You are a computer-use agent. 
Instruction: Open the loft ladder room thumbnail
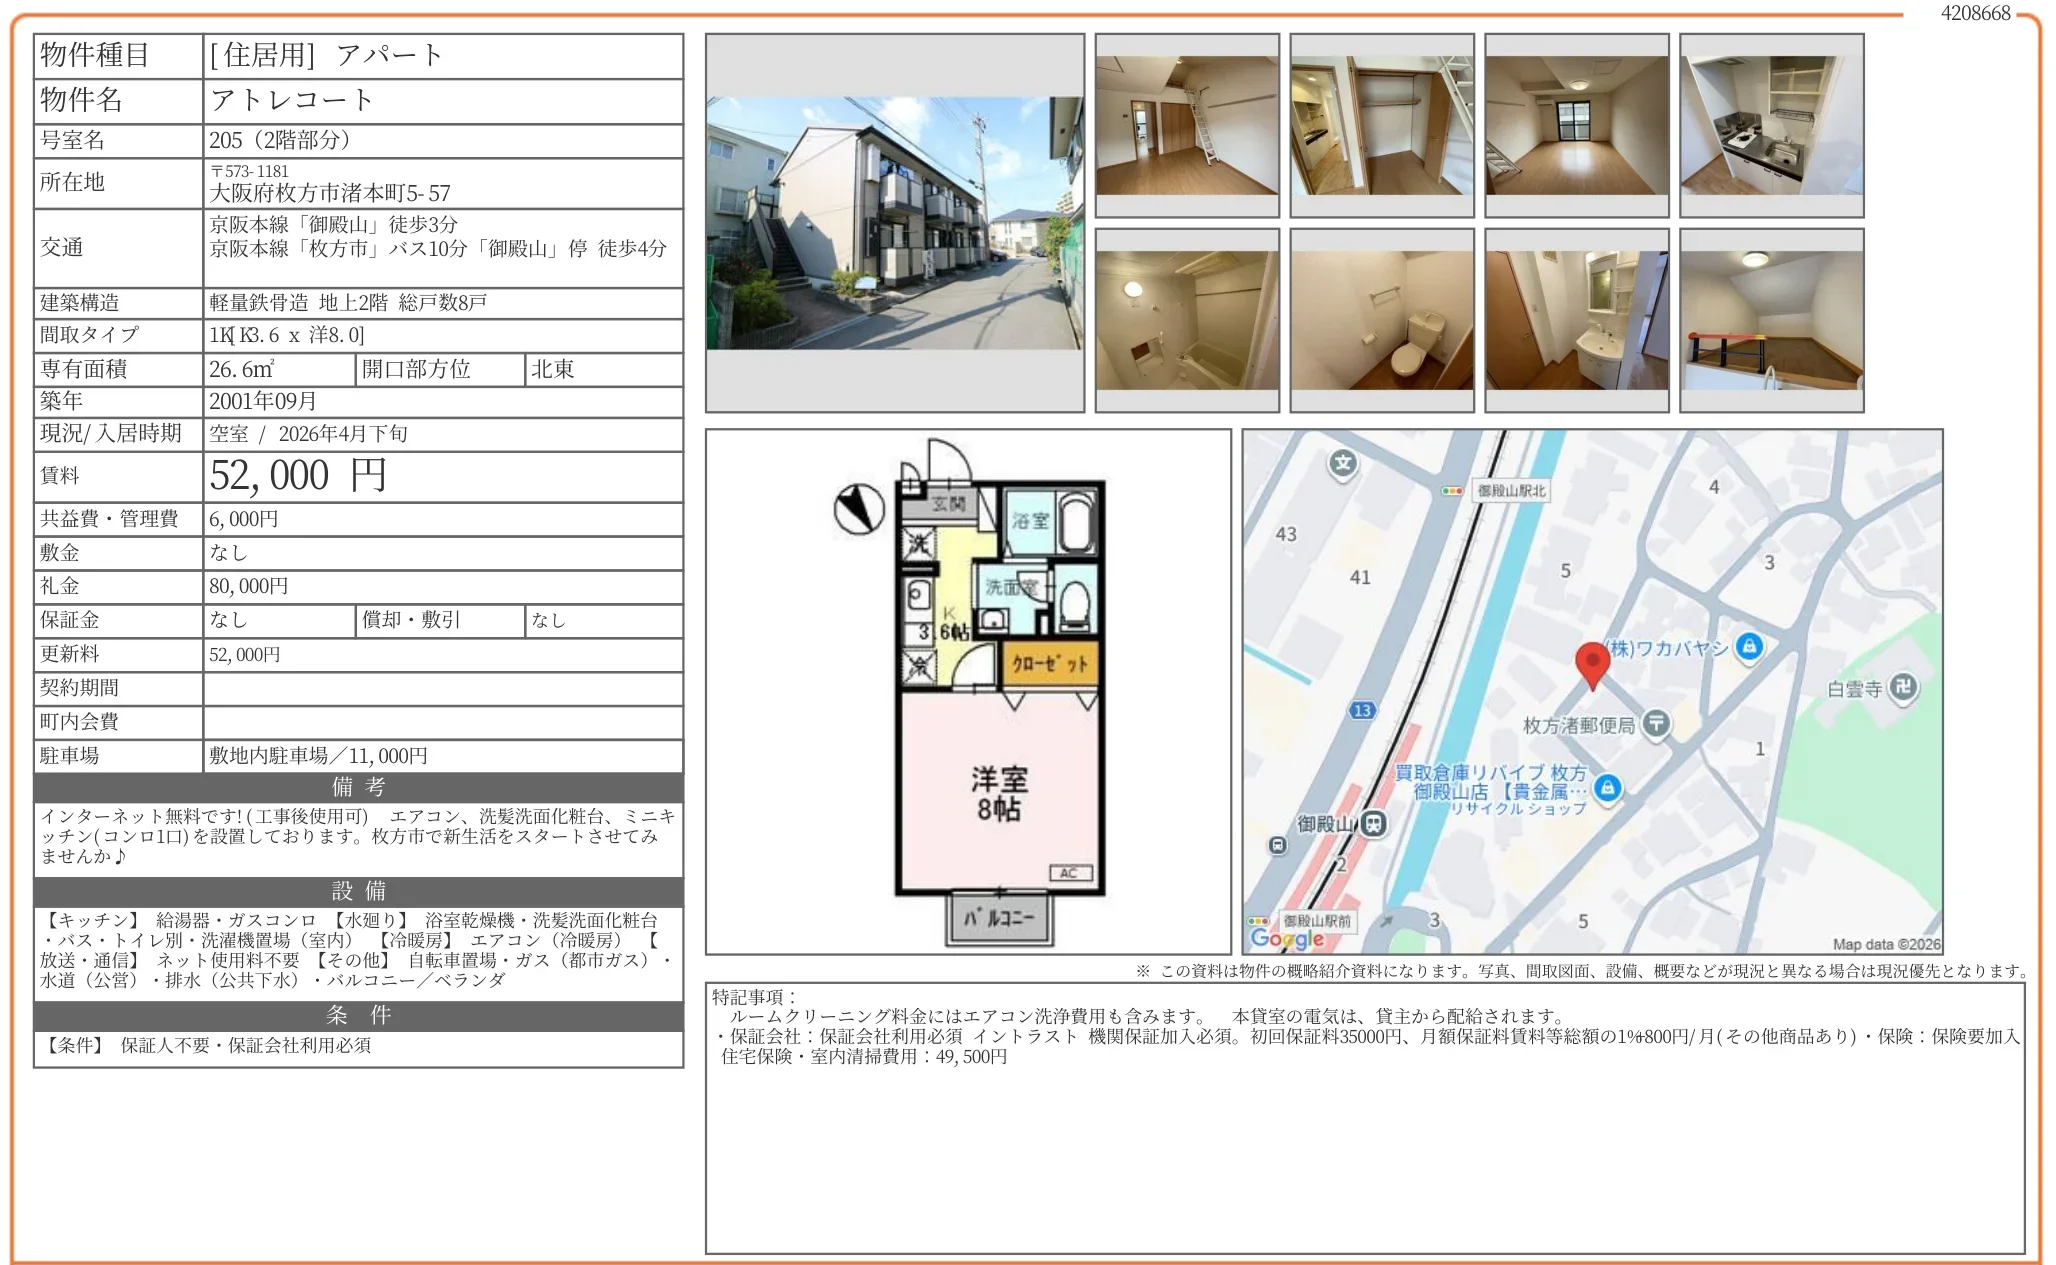click(x=1187, y=126)
